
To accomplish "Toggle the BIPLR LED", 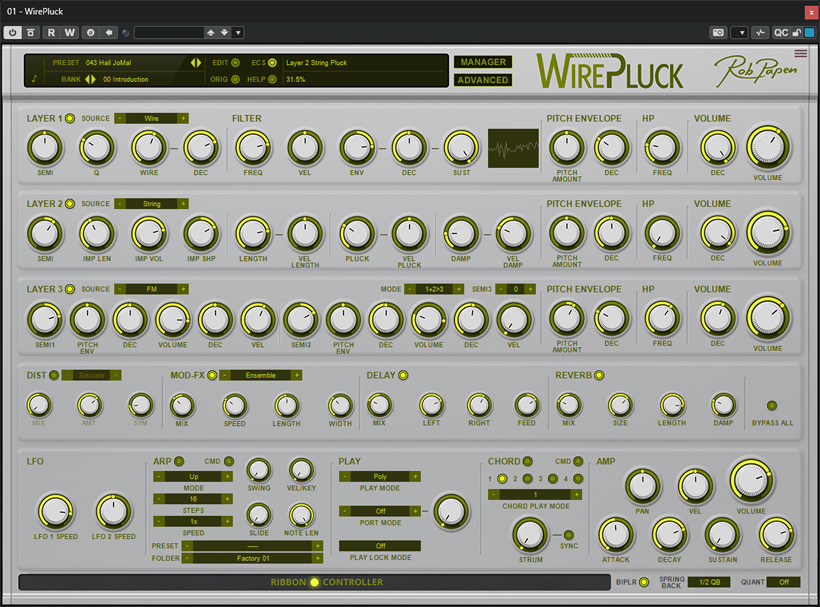I will tap(644, 582).
